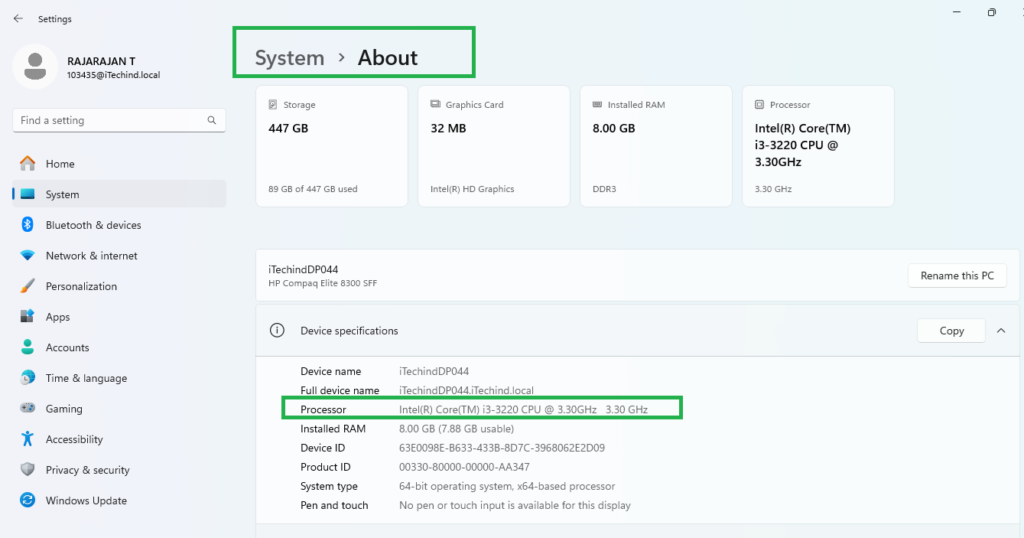Copy the device specifications
The image size is (1024, 538).
951,330
